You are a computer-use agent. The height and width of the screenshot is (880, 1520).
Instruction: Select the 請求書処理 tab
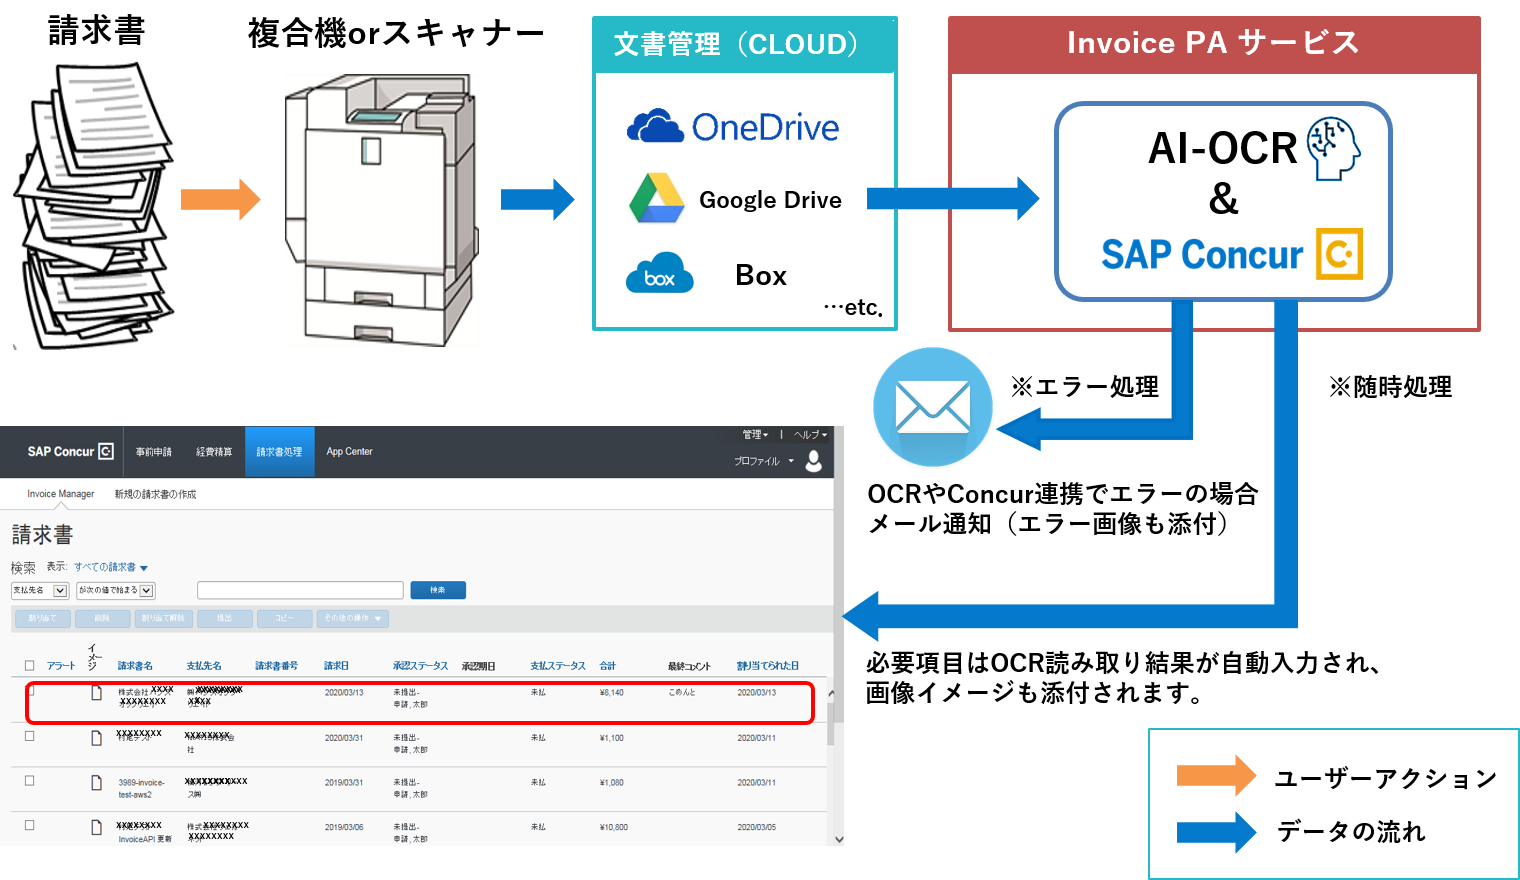coord(280,452)
